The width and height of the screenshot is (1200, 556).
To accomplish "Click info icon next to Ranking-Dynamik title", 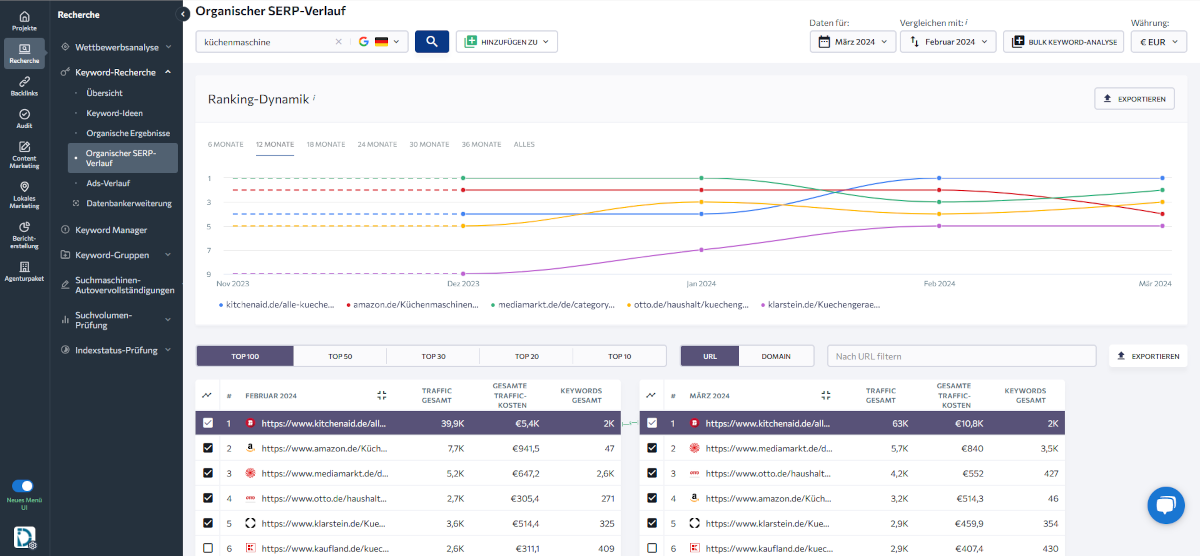I will point(314,98).
